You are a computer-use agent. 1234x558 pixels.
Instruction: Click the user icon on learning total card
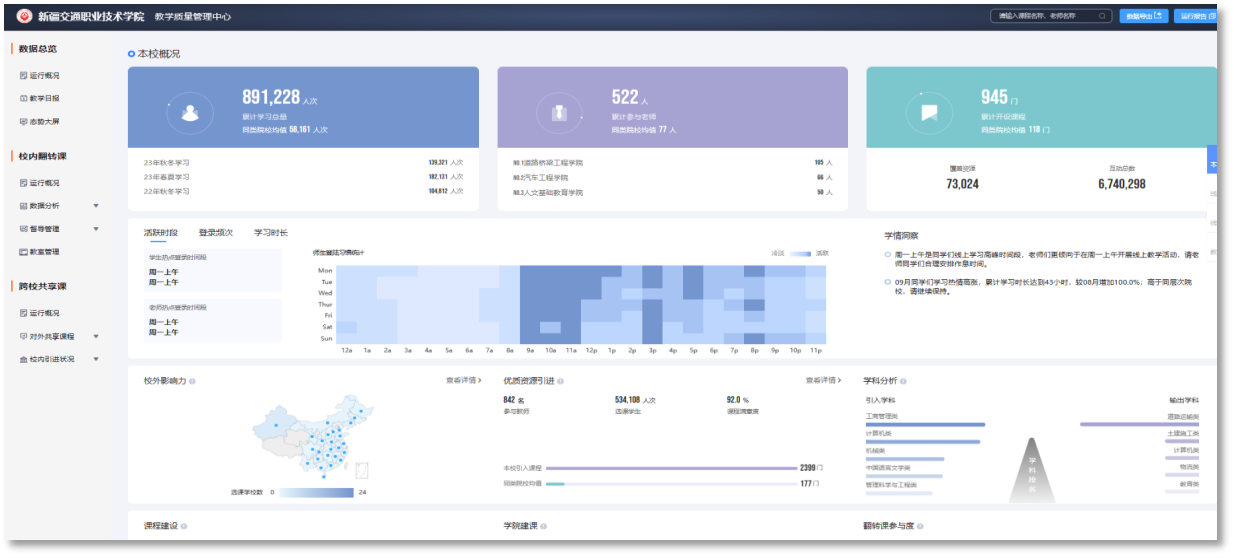pos(190,113)
